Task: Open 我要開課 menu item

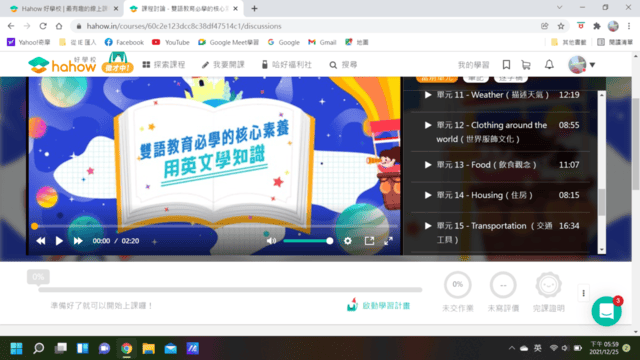Action: pos(223,65)
